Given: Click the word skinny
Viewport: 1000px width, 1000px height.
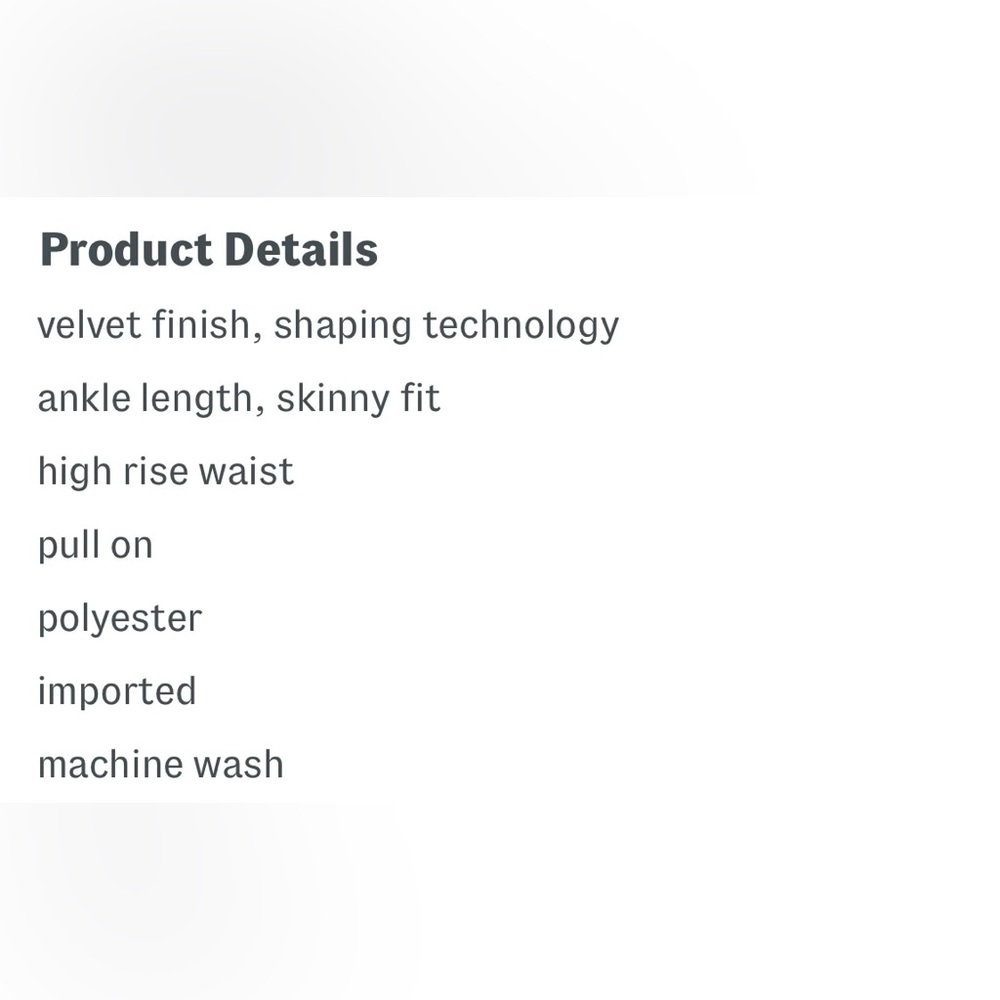Looking at the screenshot, I should 333,400.
